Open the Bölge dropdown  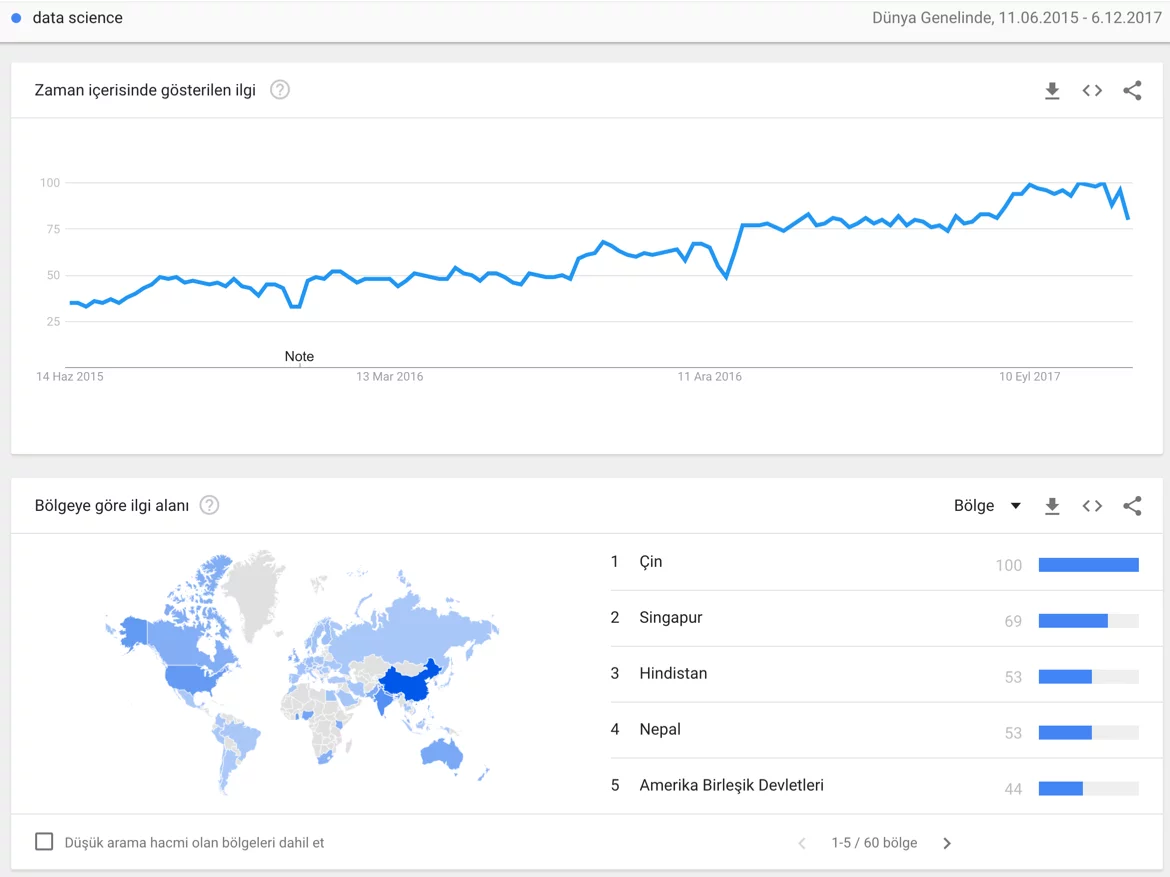(x=987, y=506)
